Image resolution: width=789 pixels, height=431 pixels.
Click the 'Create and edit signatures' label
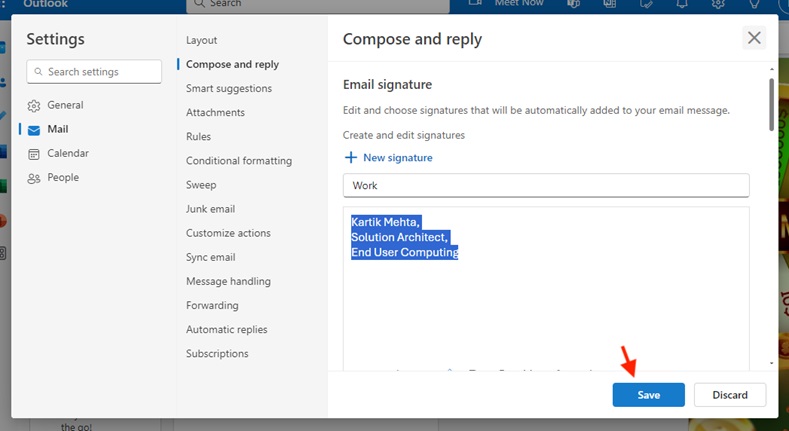(x=404, y=135)
